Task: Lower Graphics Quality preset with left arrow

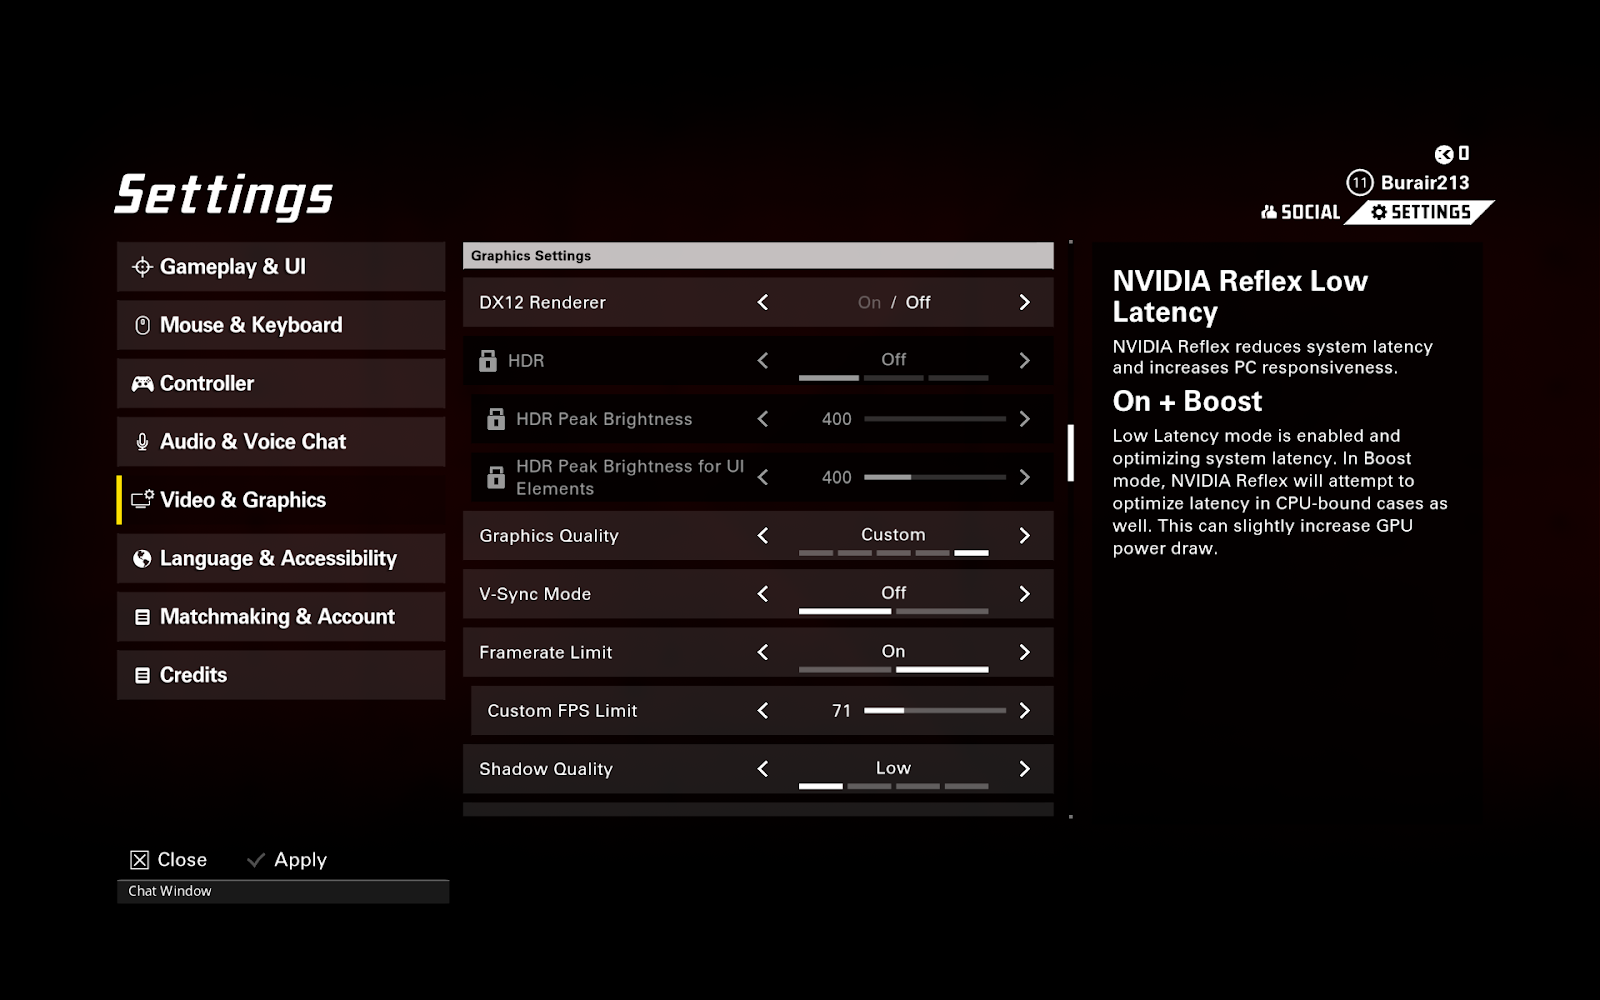Action: click(x=763, y=535)
